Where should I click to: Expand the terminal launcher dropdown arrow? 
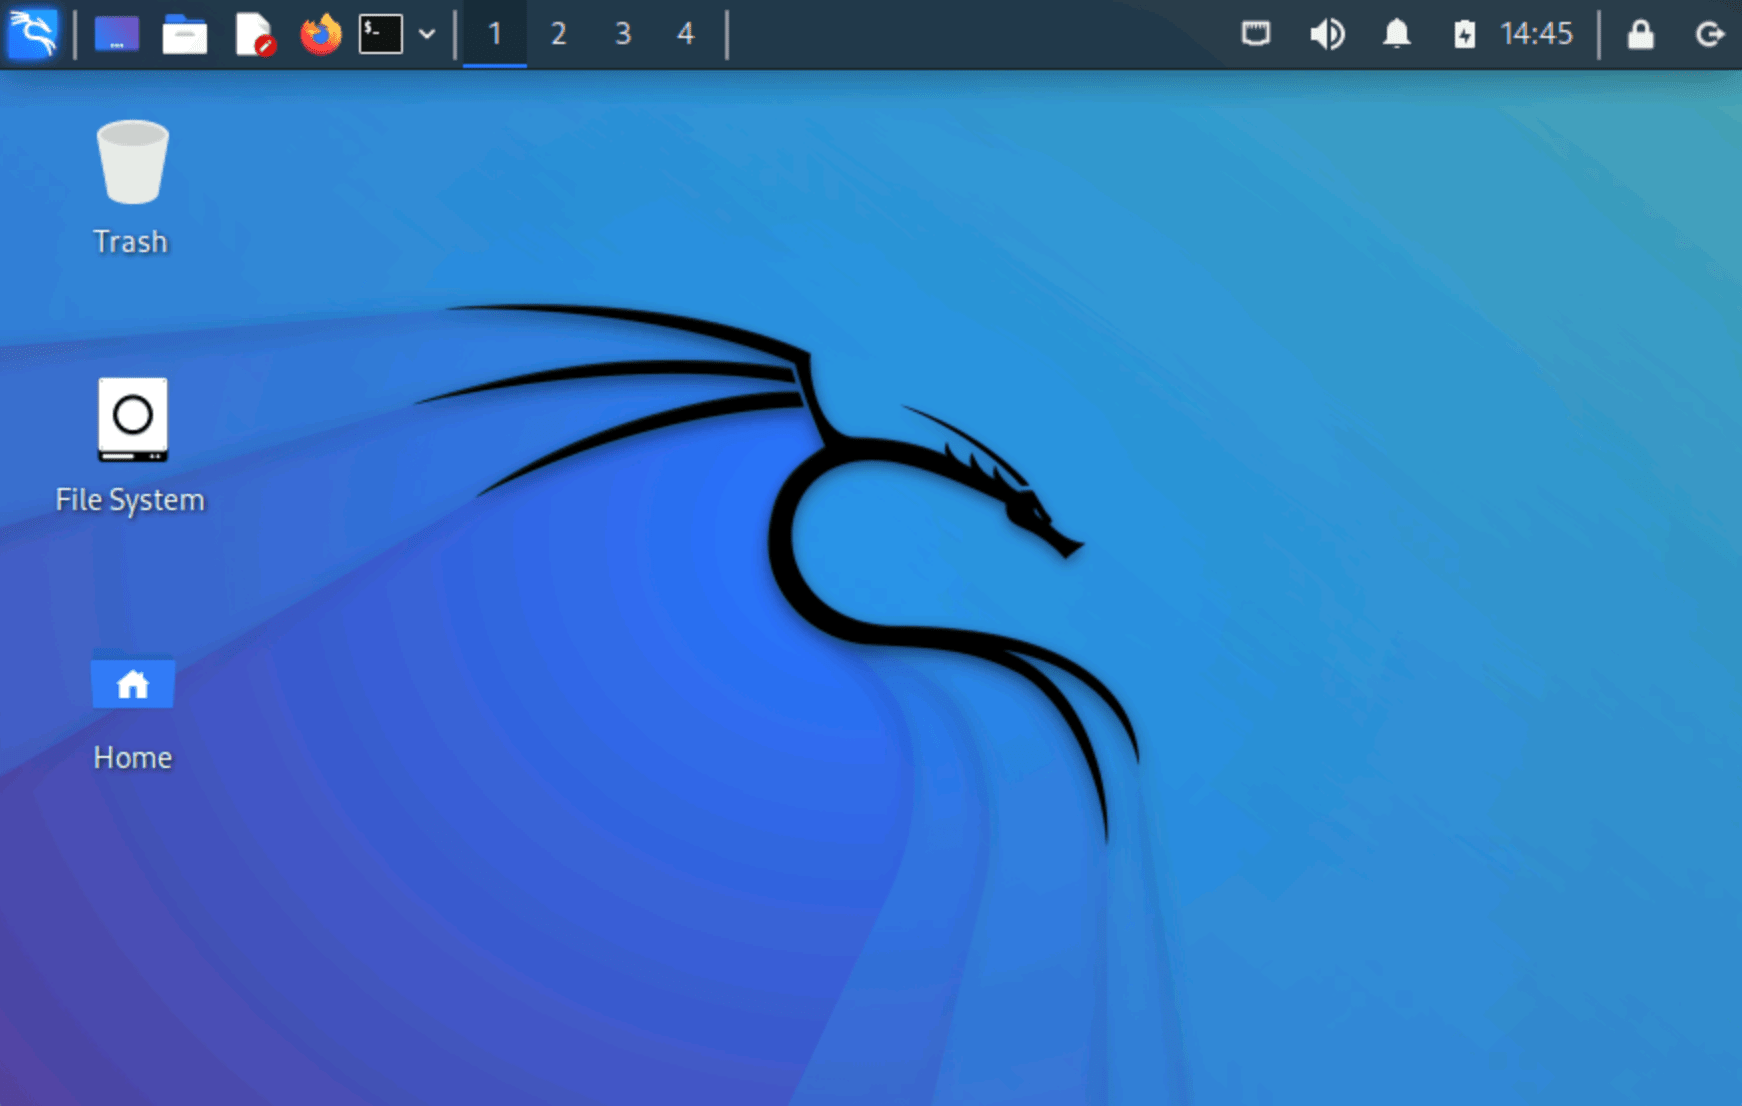point(427,34)
